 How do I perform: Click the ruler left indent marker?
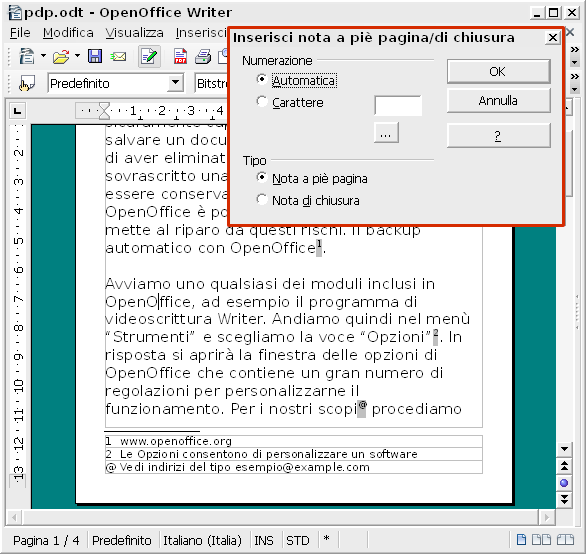(104, 111)
